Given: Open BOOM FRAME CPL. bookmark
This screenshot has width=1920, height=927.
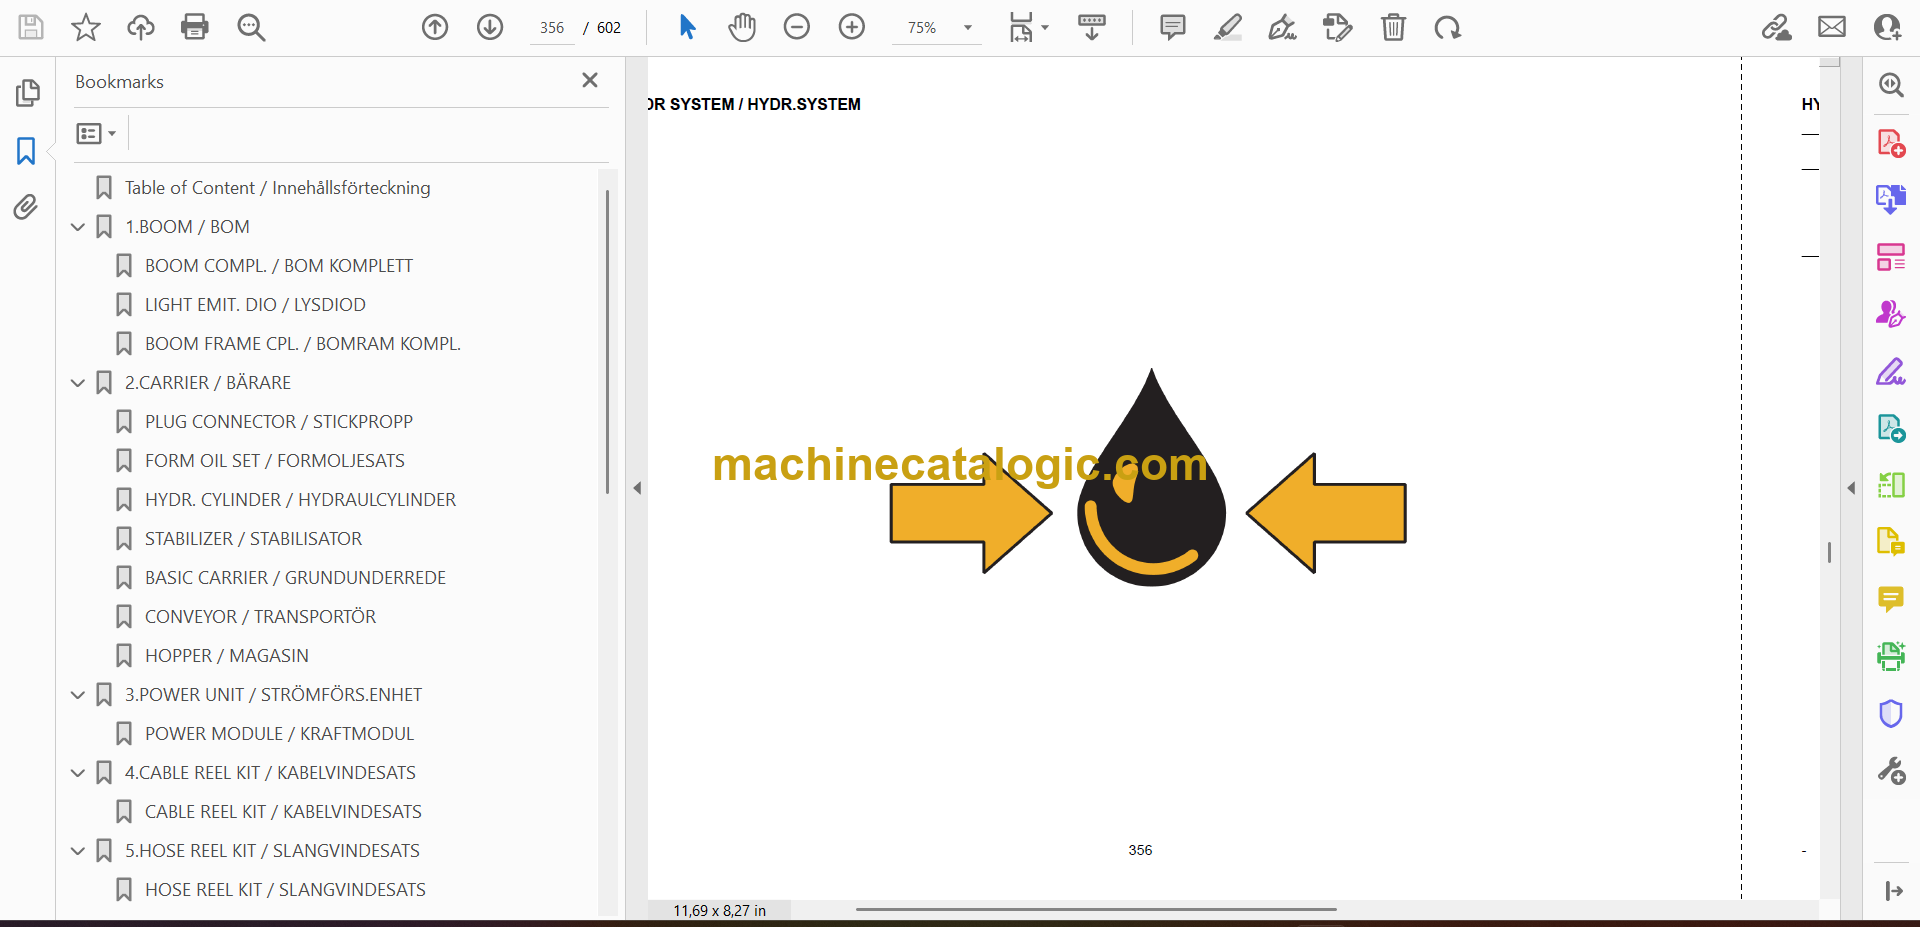Looking at the screenshot, I should coord(302,344).
